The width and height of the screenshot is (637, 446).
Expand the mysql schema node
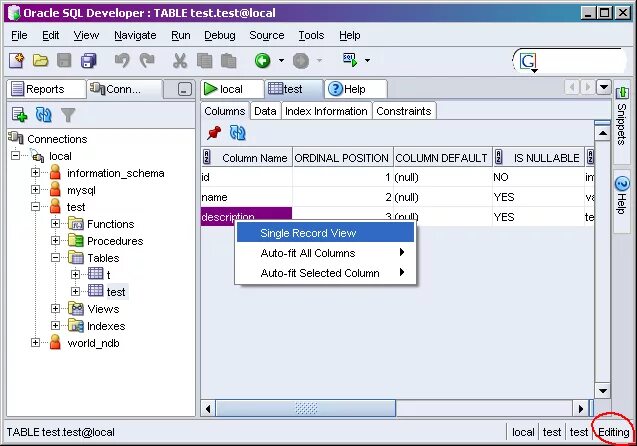35,190
